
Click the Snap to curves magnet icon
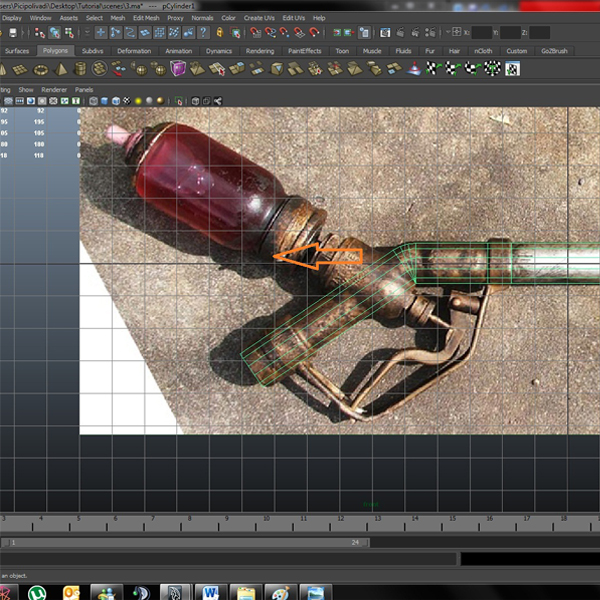(270, 33)
